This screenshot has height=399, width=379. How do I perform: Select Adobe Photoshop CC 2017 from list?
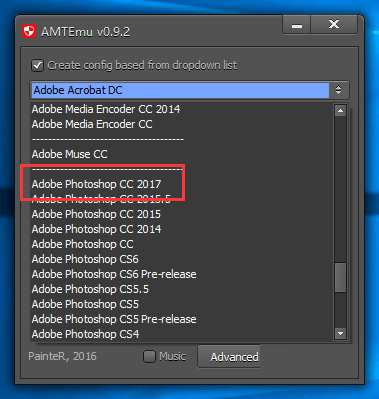point(97,184)
